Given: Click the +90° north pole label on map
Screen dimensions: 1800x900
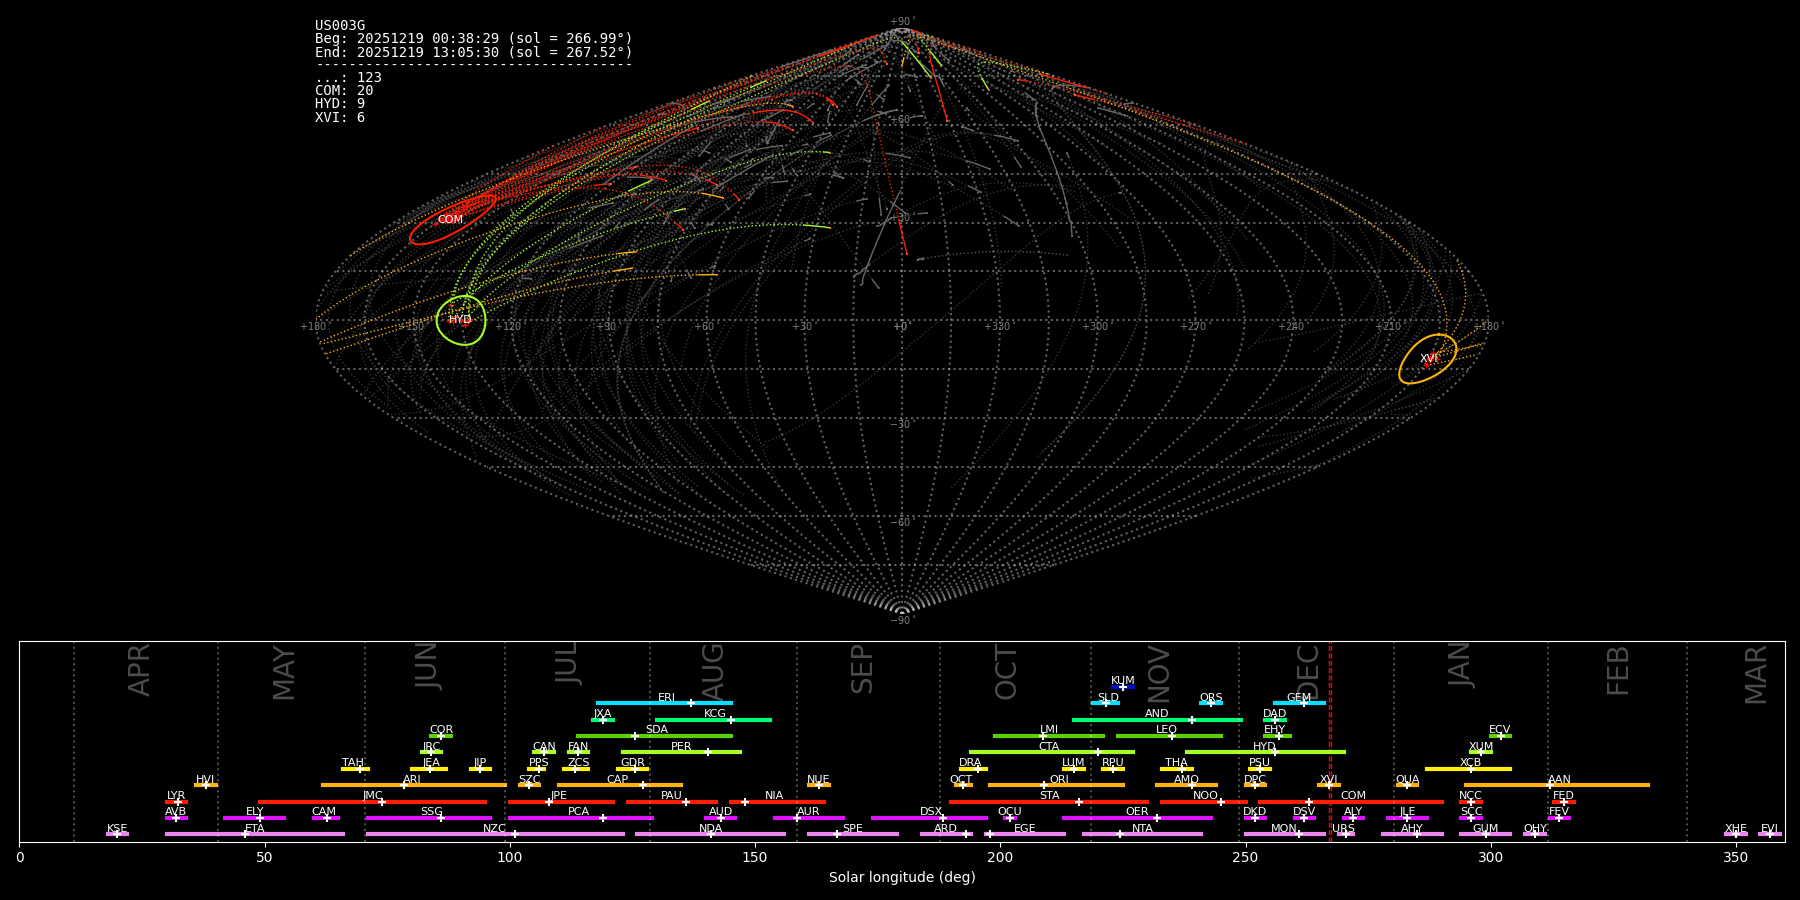Looking at the screenshot, I should click(x=901, y=22).
